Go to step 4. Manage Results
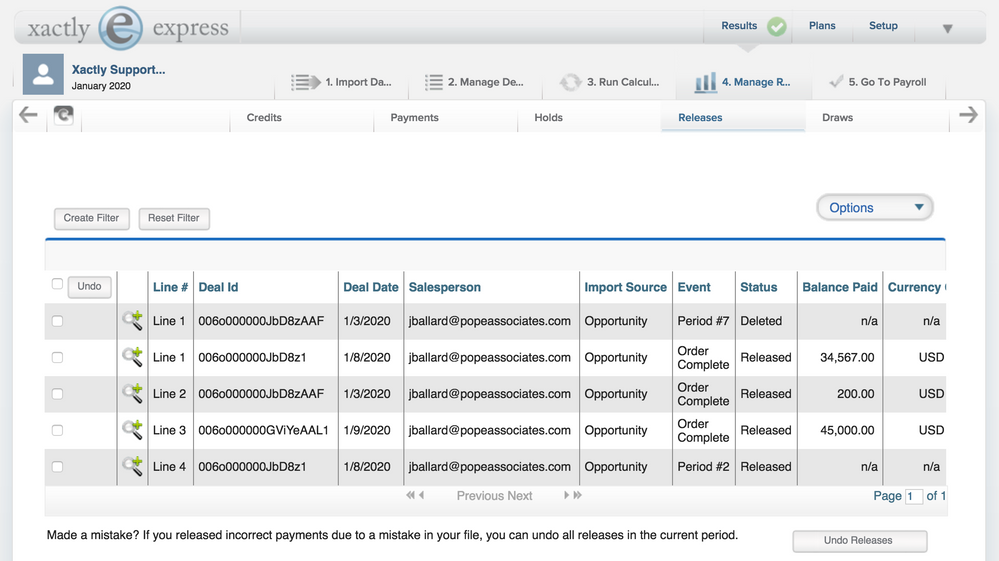Screen dimensions: 999x561 coord(756,82)
